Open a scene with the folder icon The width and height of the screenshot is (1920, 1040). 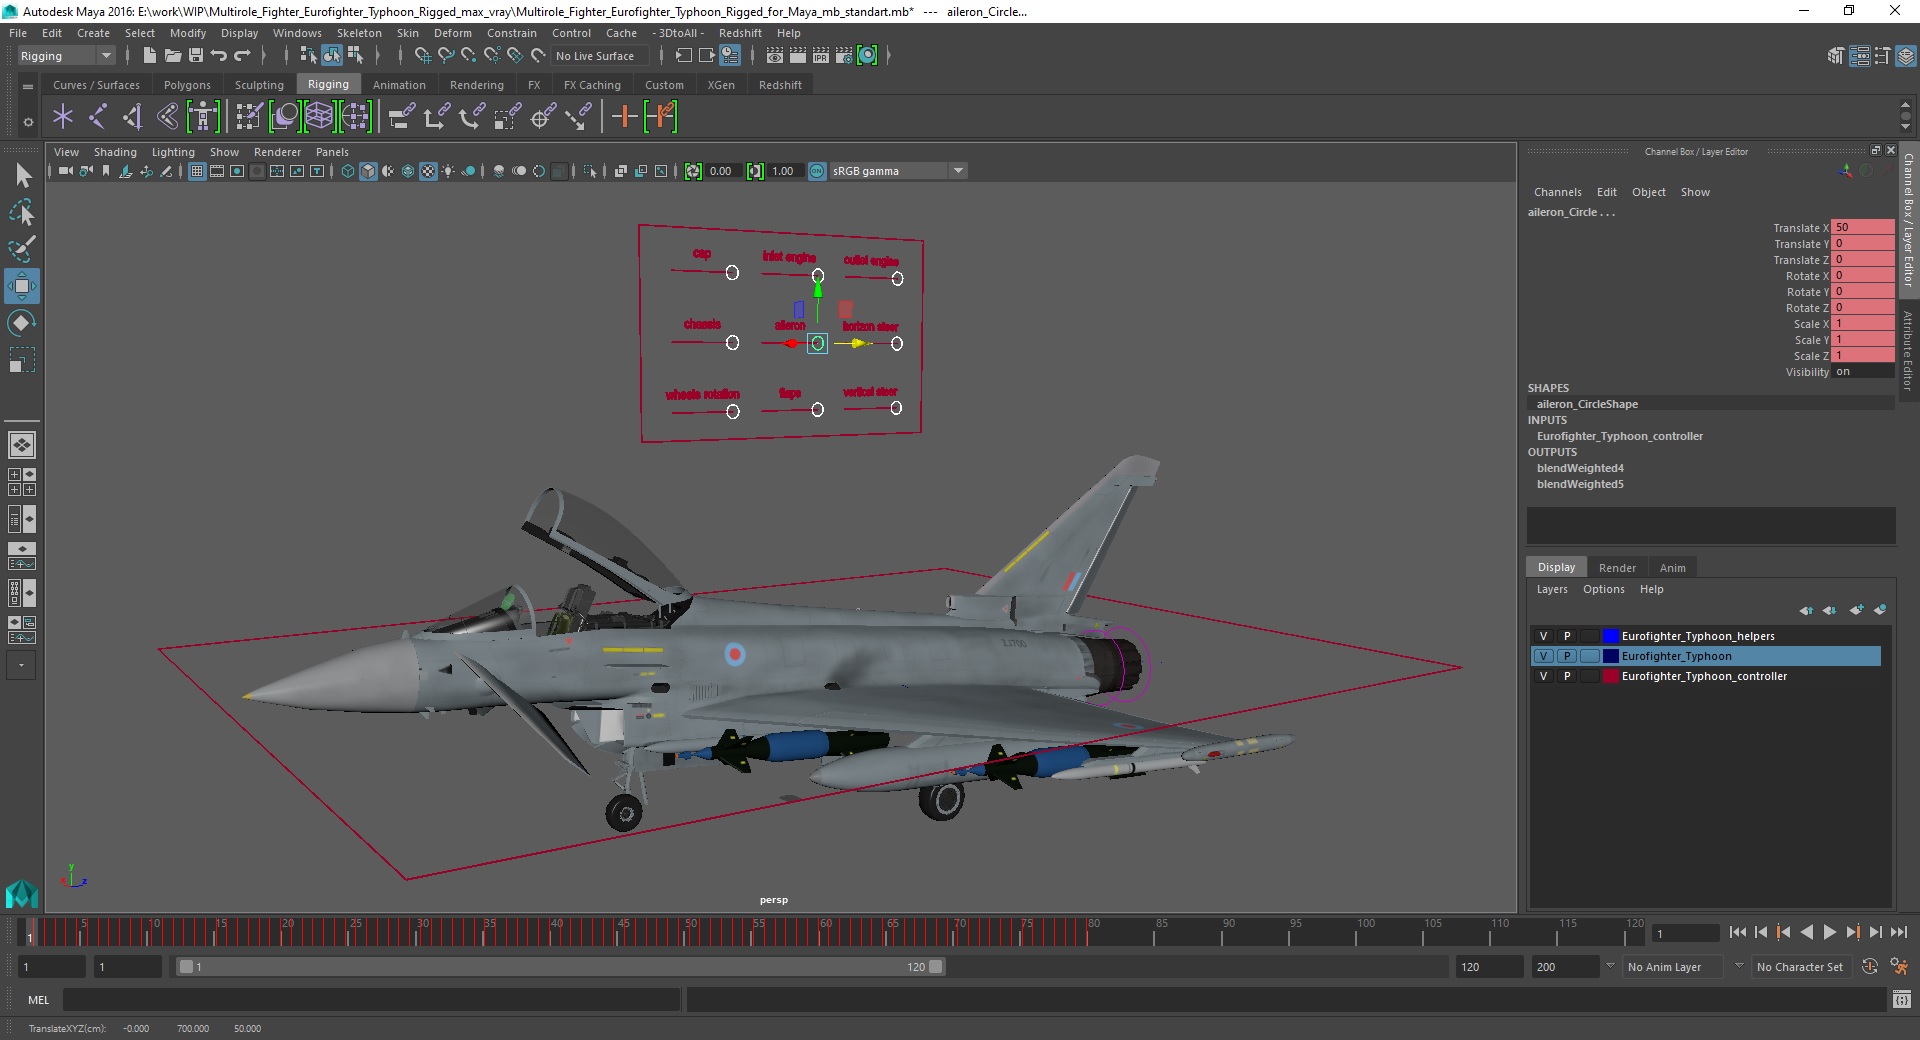click(x=172, y=56)
